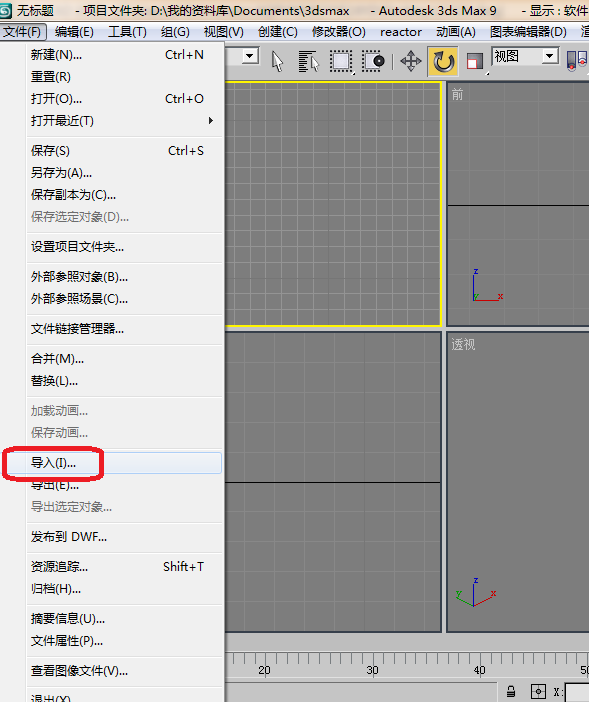Choose 设置项目文件夹... menu entry
Screen dimensions: 589x702
(124, 247)
